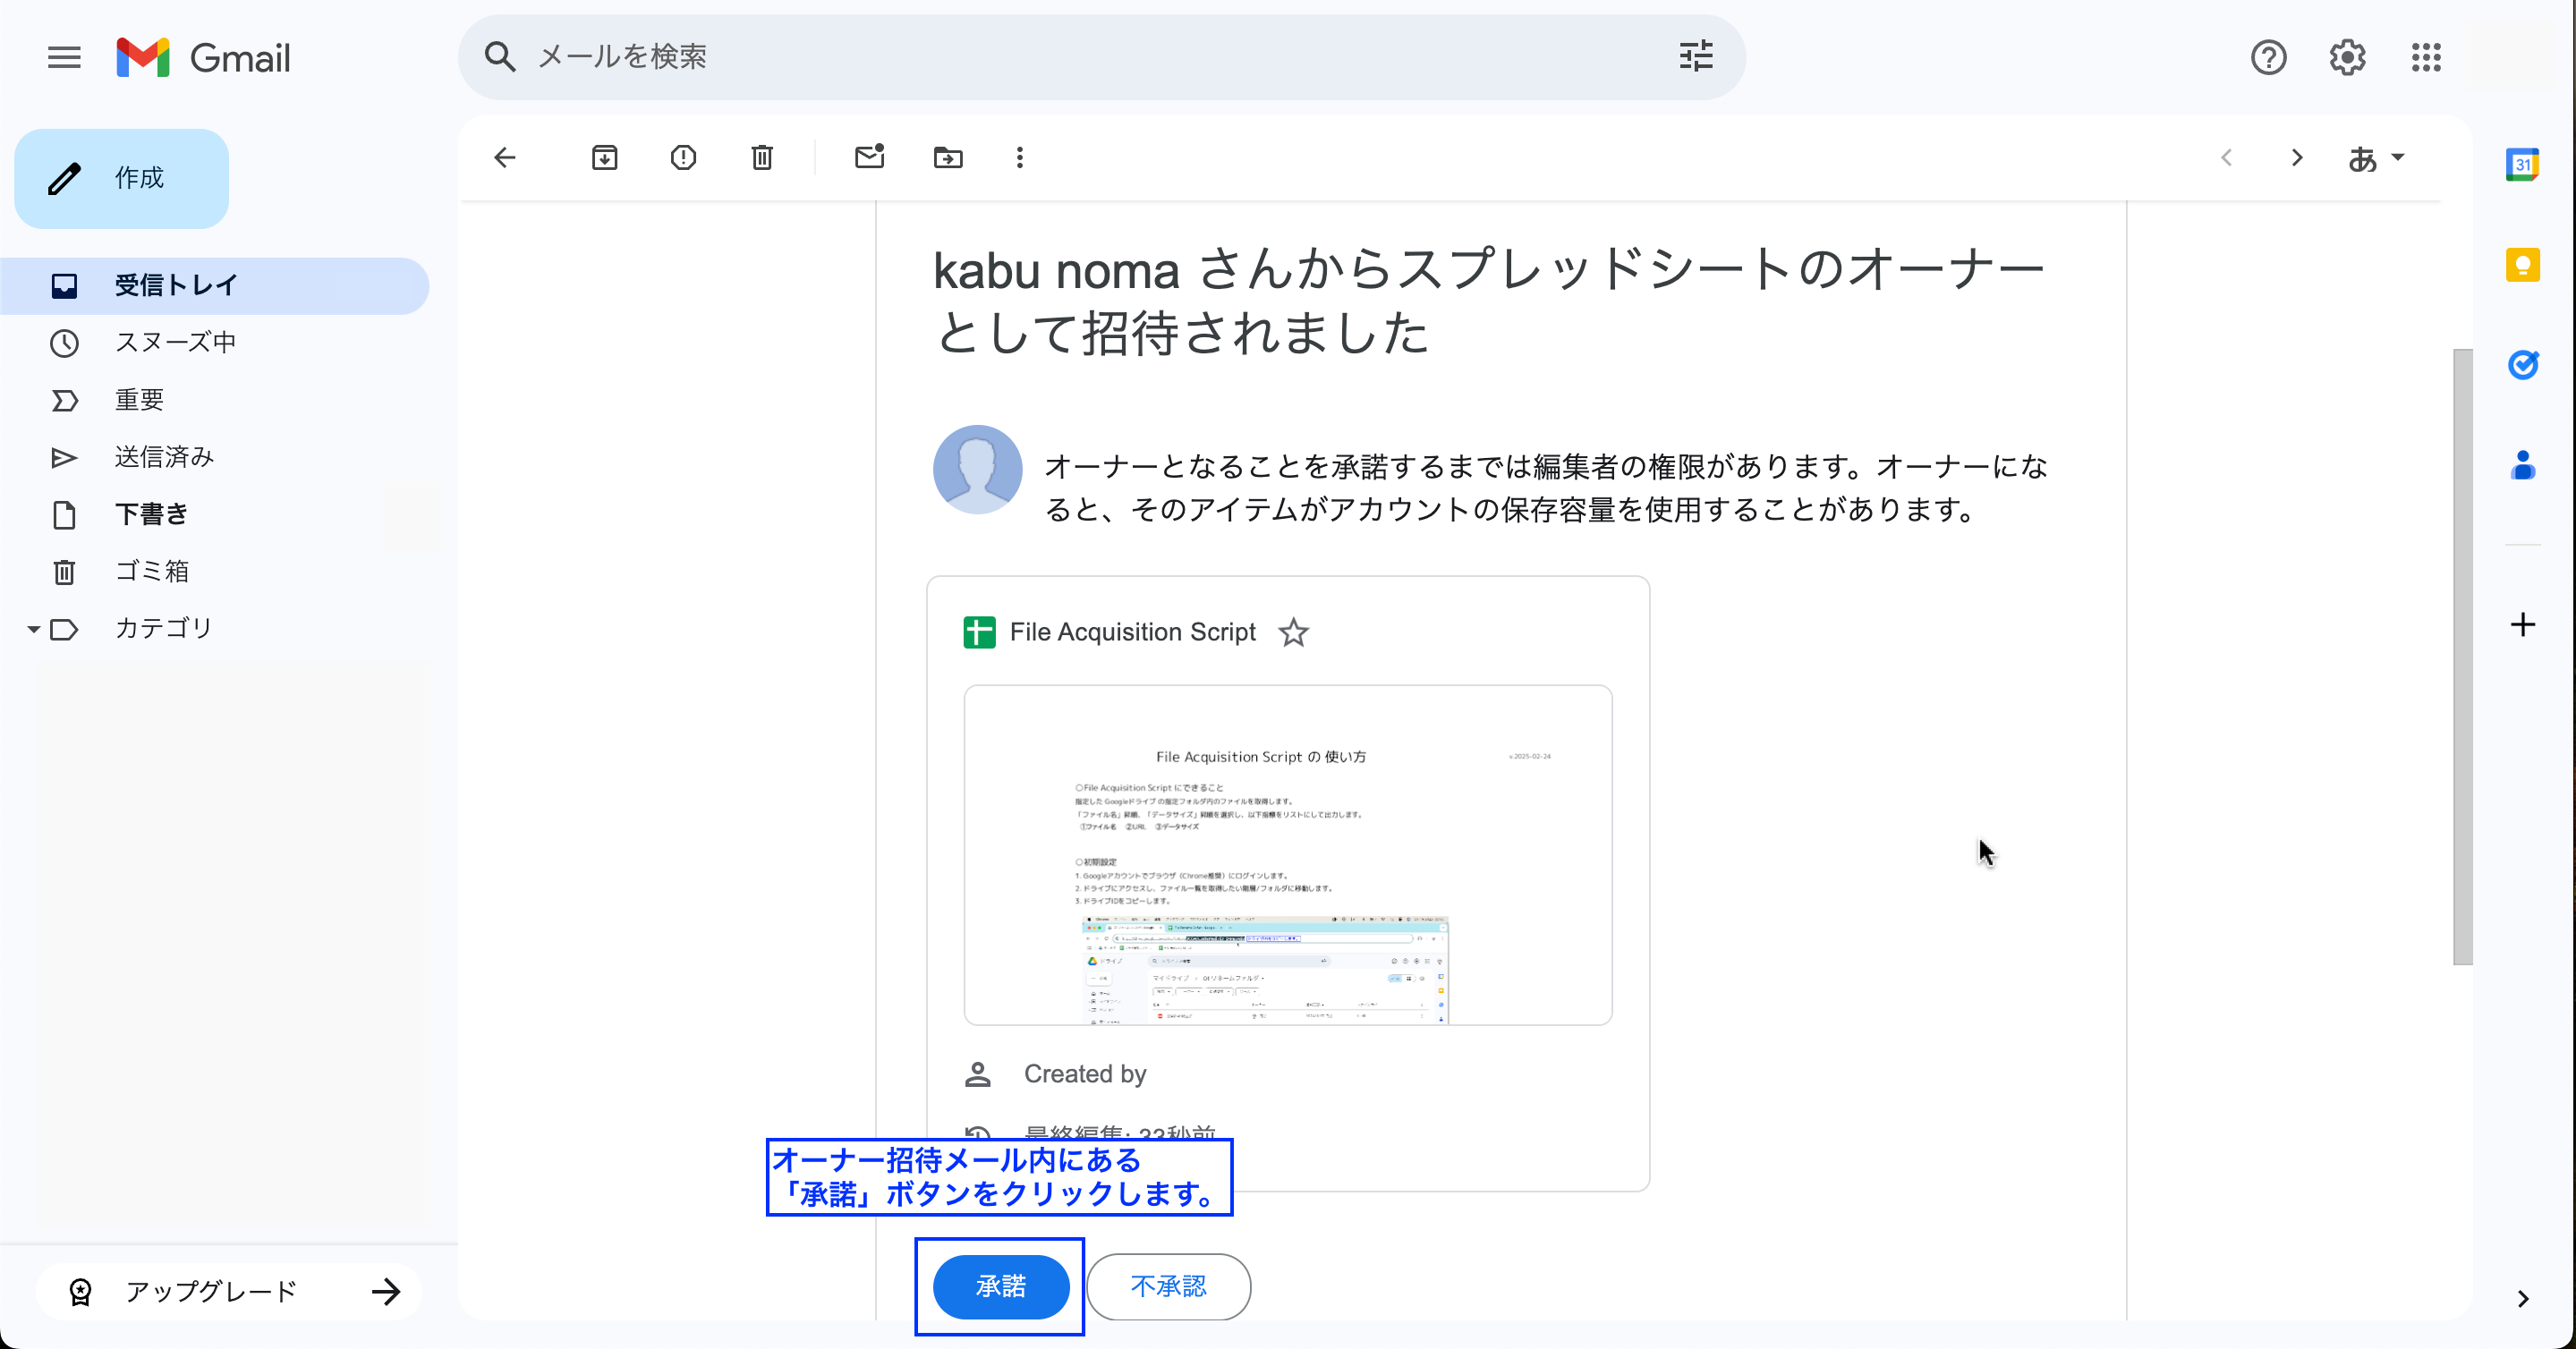Mark the email as unread

point(869,157)
